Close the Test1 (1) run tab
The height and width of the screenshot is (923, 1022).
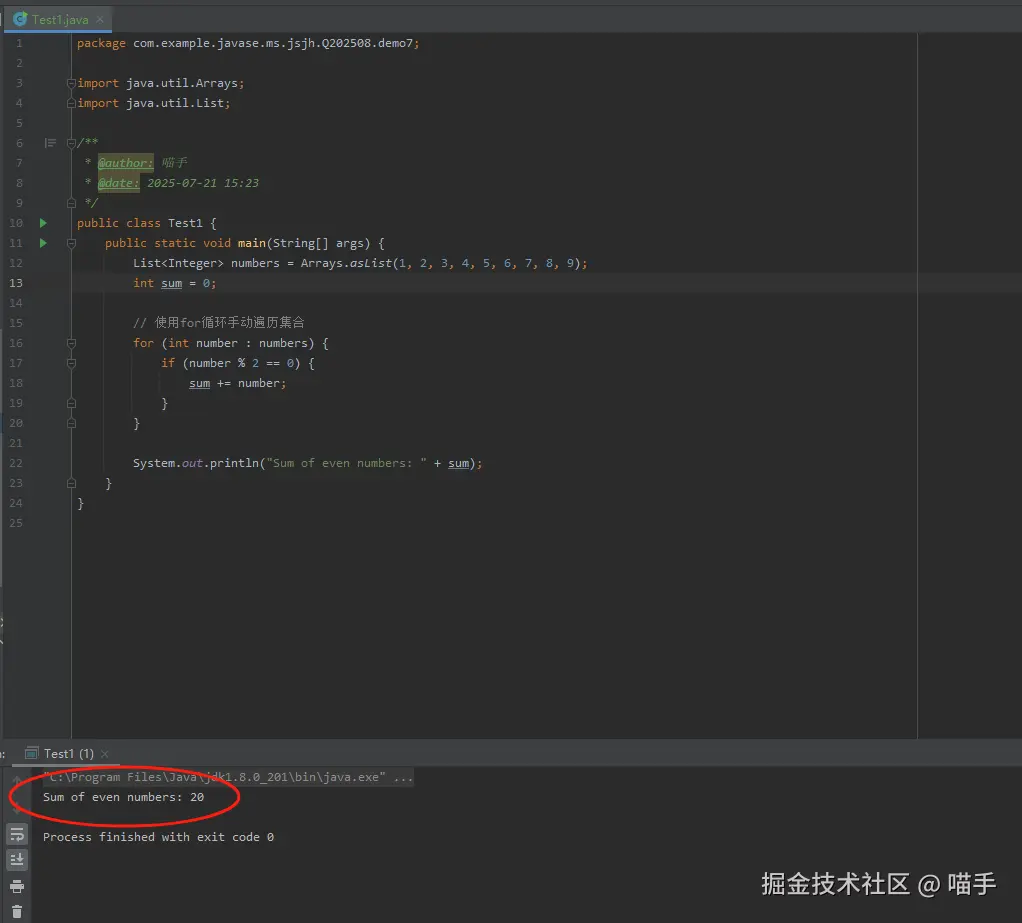105,754
